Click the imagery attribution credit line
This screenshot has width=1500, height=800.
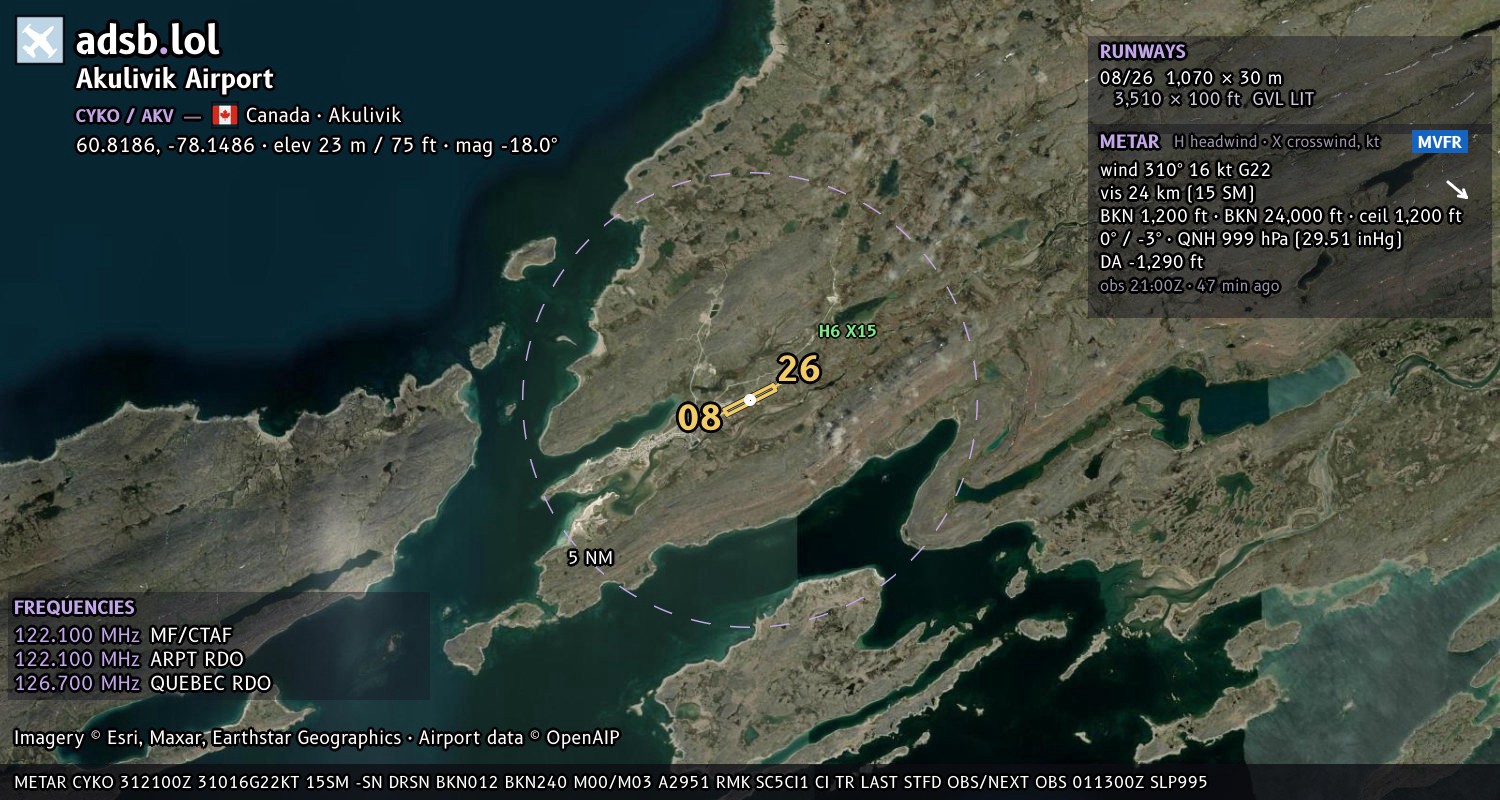point(317,738)
